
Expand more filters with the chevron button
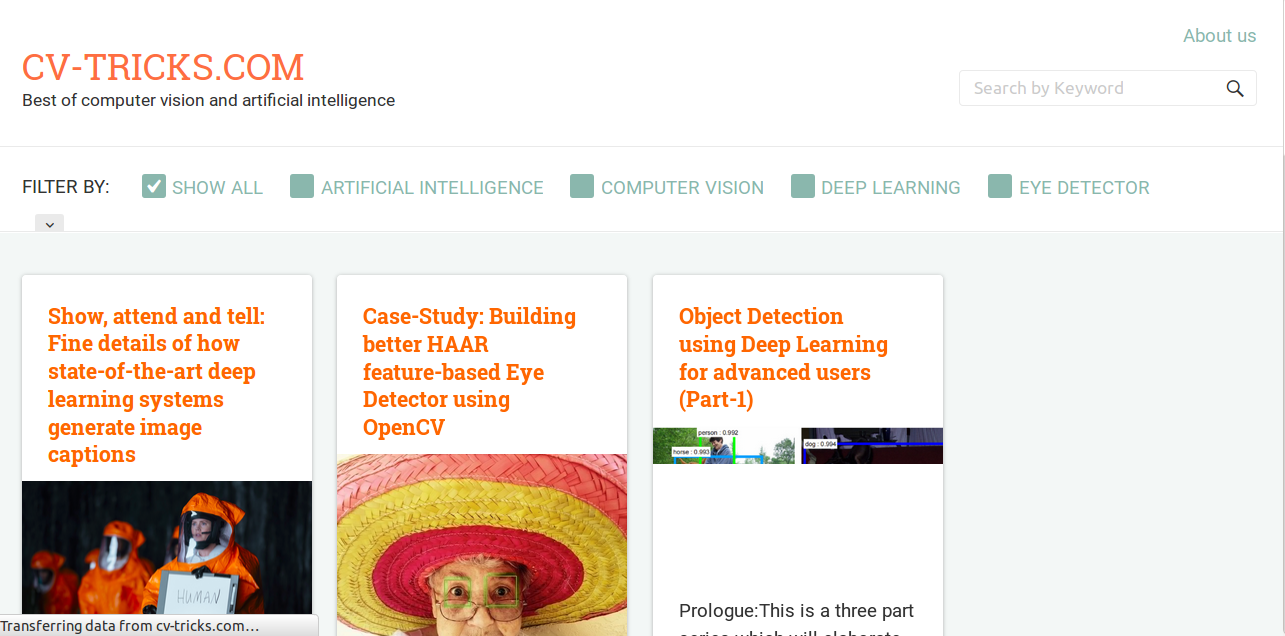(49, 224)
